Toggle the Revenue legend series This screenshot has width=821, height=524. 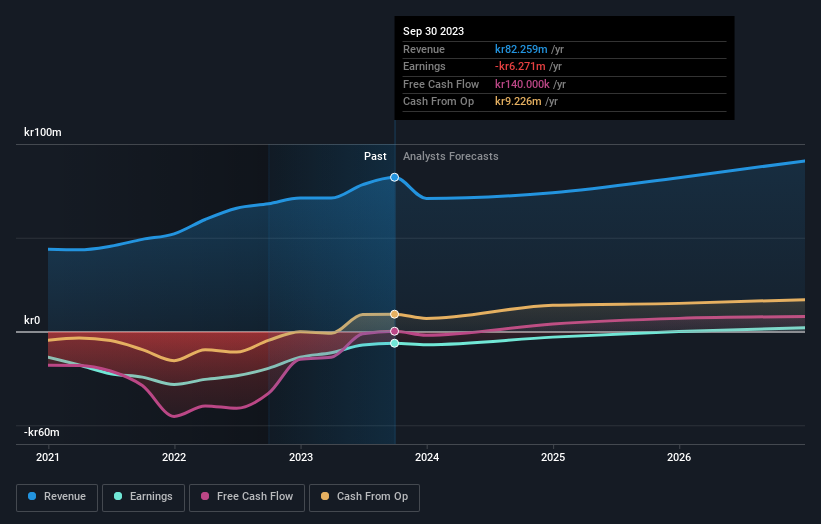click(57, 497)
